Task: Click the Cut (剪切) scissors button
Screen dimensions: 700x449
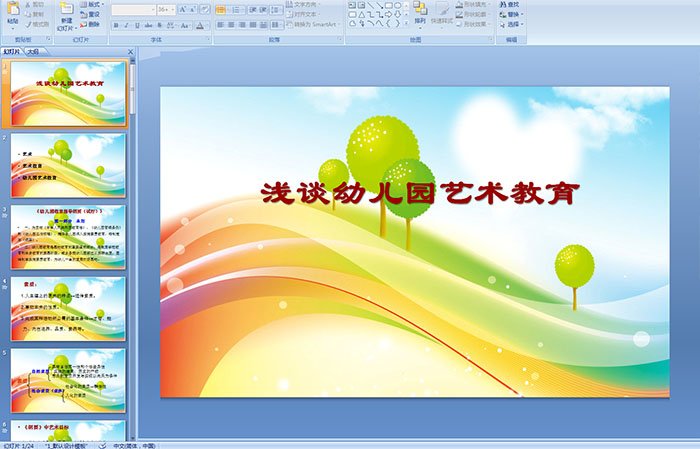Action: point(34,5)
